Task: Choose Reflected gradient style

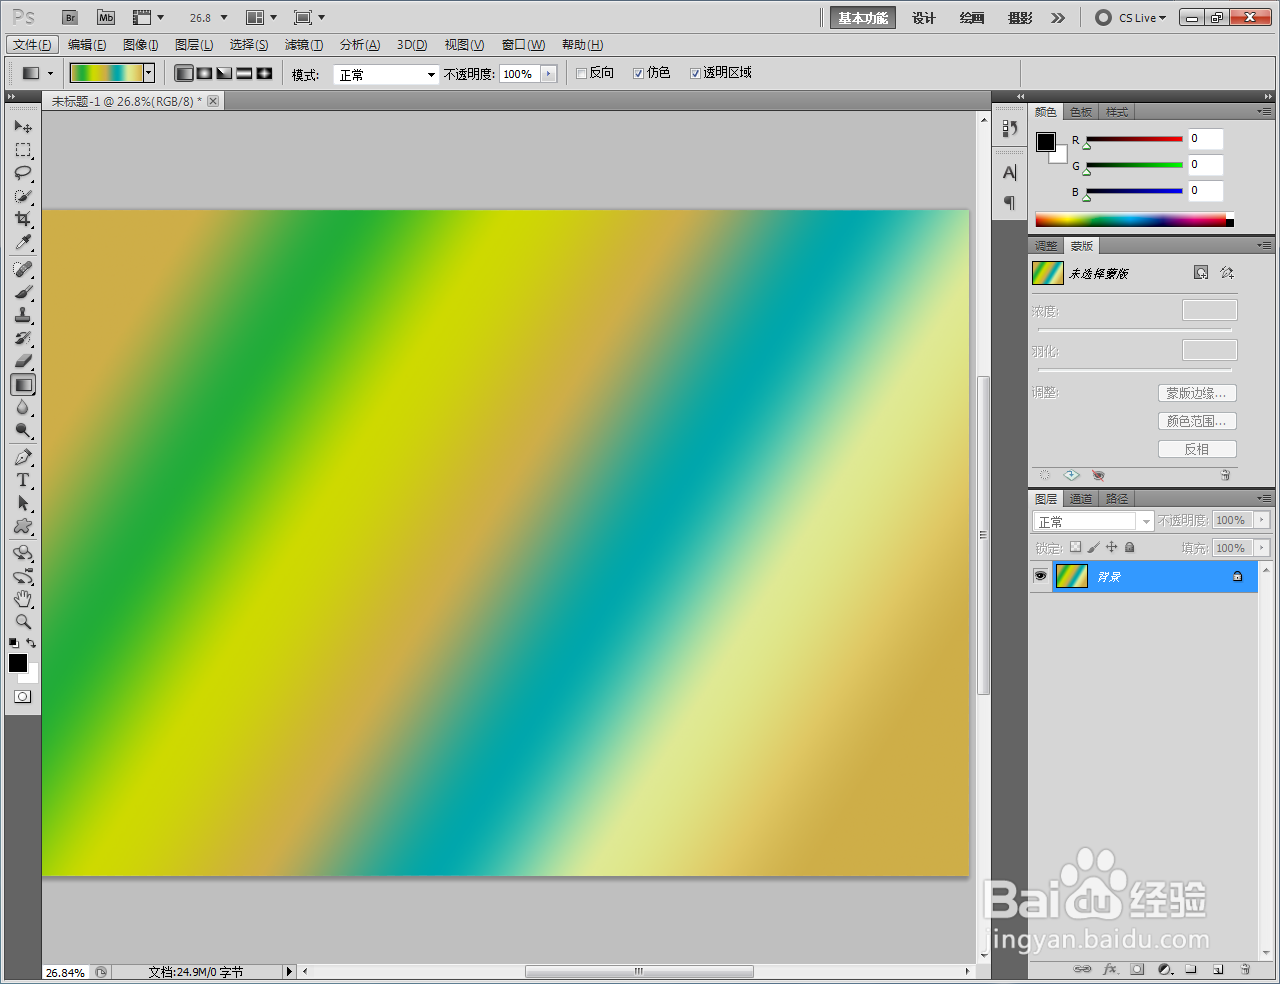Action: point(244,73)
